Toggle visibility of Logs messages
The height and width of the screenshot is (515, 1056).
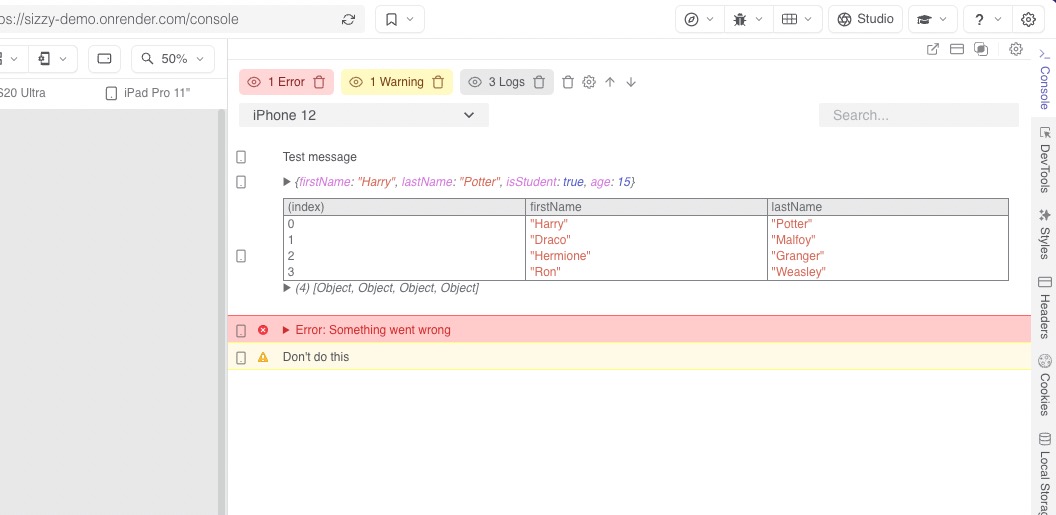click(x=475, y=82)
